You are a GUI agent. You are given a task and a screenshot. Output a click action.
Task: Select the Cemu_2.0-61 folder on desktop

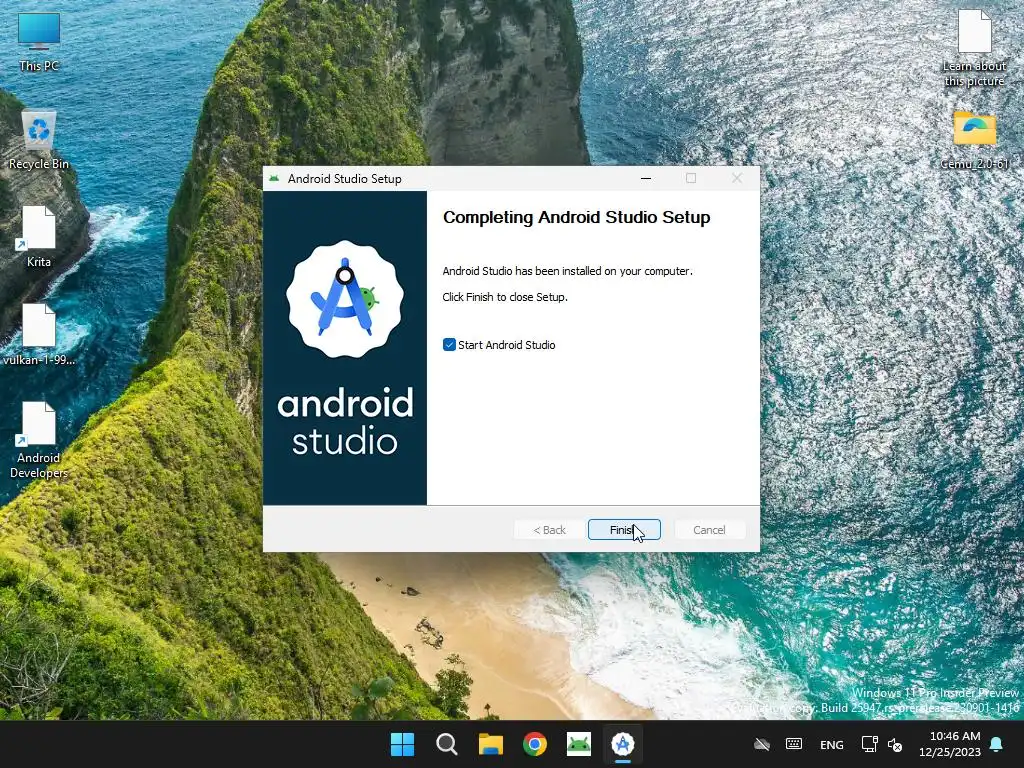(974, 140)
